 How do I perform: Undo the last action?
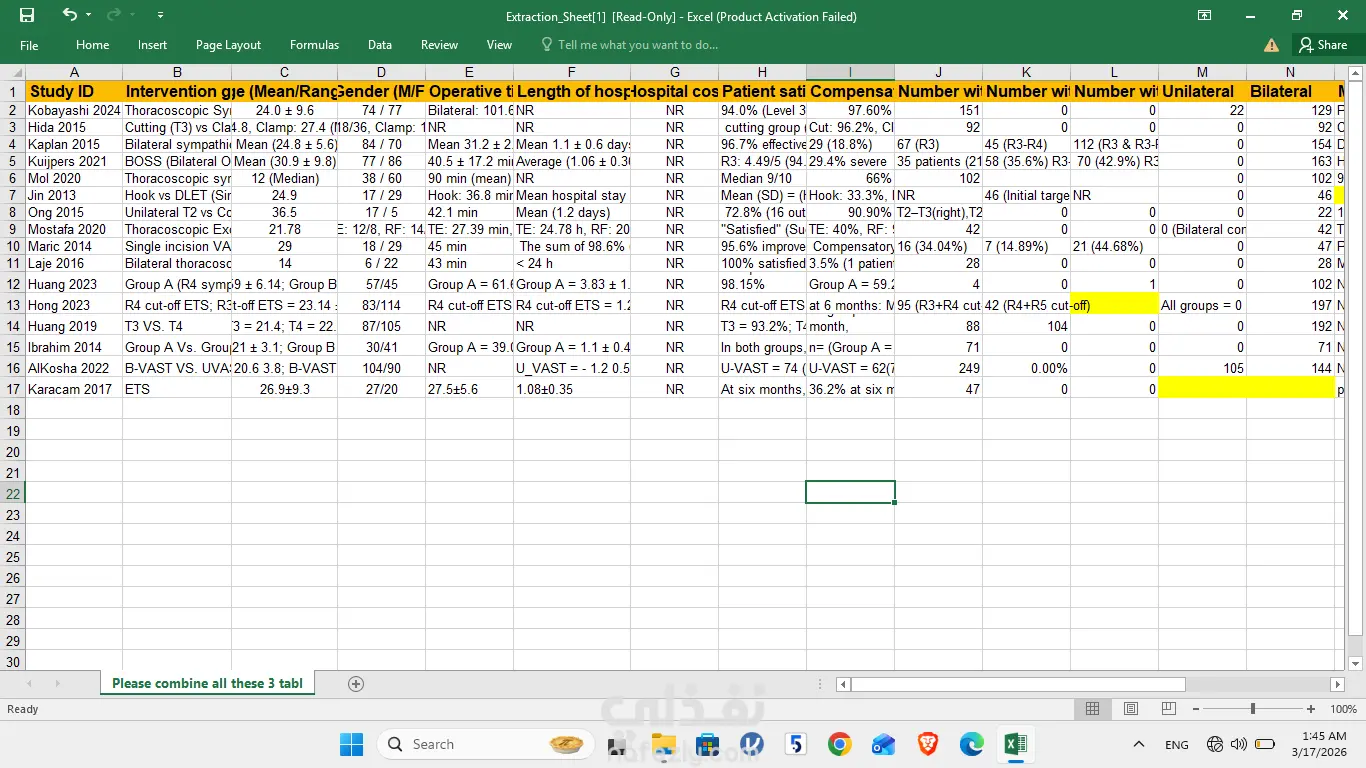coord(69,15)
